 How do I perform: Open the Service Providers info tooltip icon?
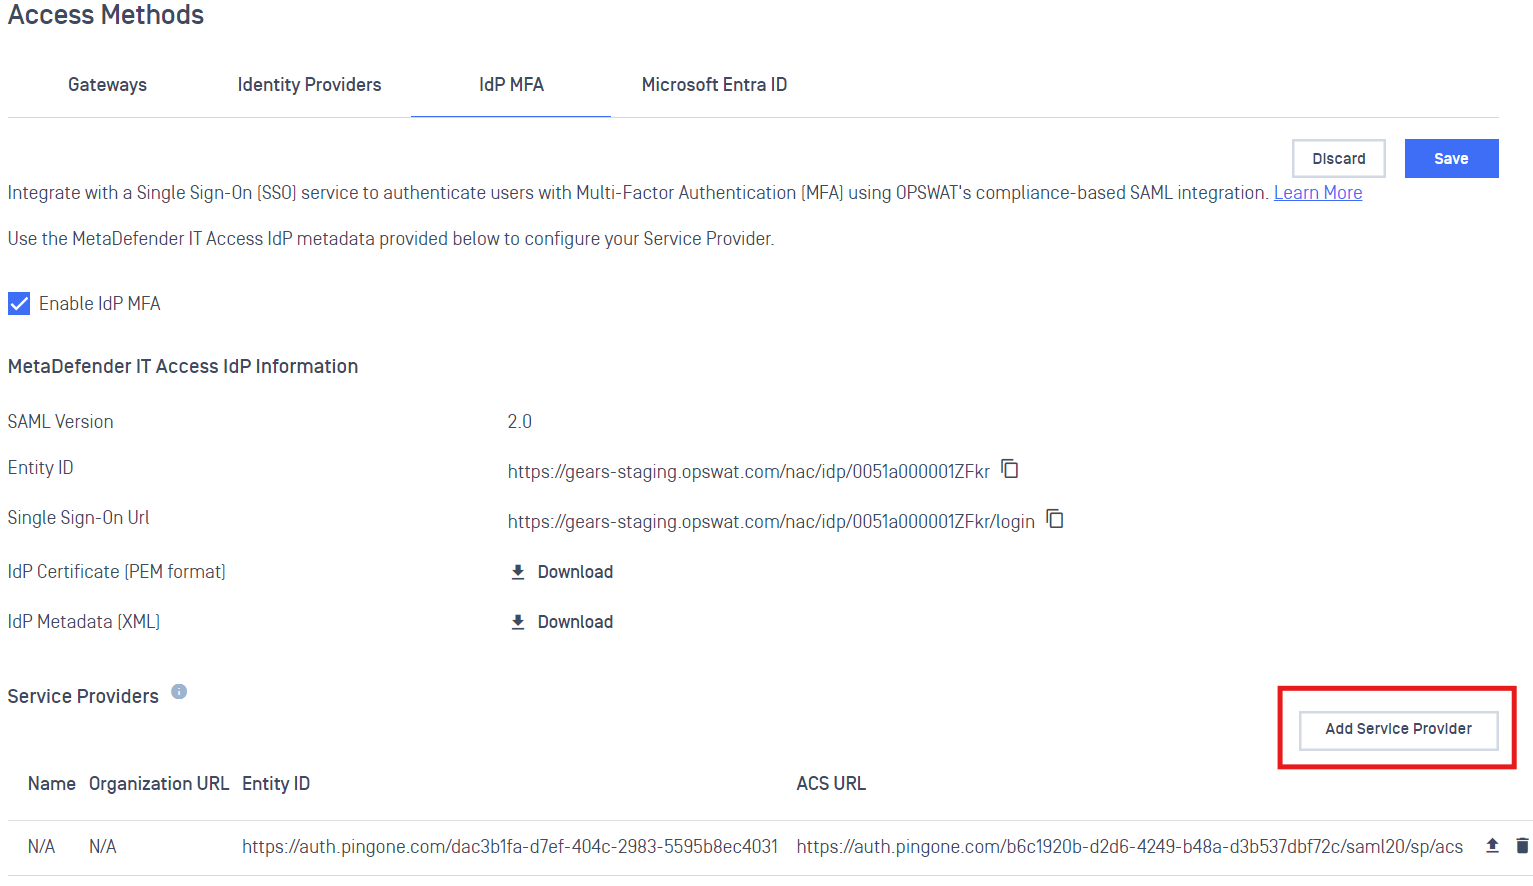tap(179, 692)
